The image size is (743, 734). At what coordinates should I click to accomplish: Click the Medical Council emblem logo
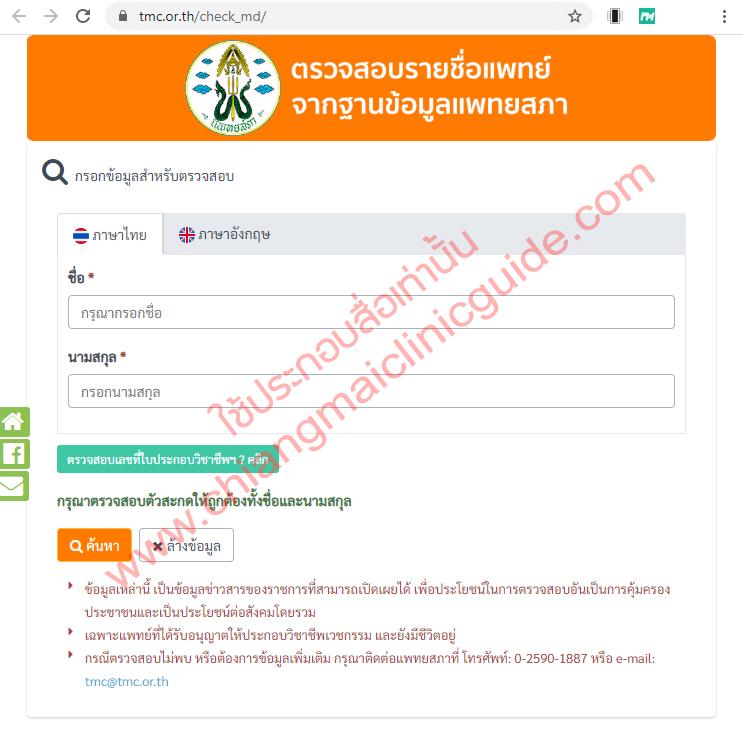pyautogui.click(x=233, y=88)
